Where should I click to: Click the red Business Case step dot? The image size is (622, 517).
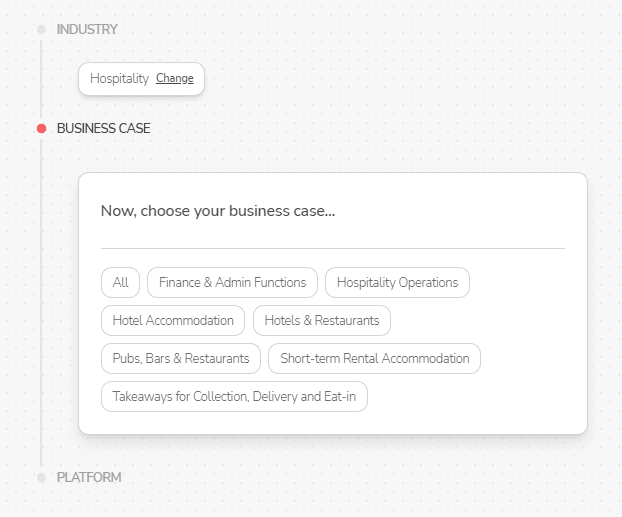point(41,128)
